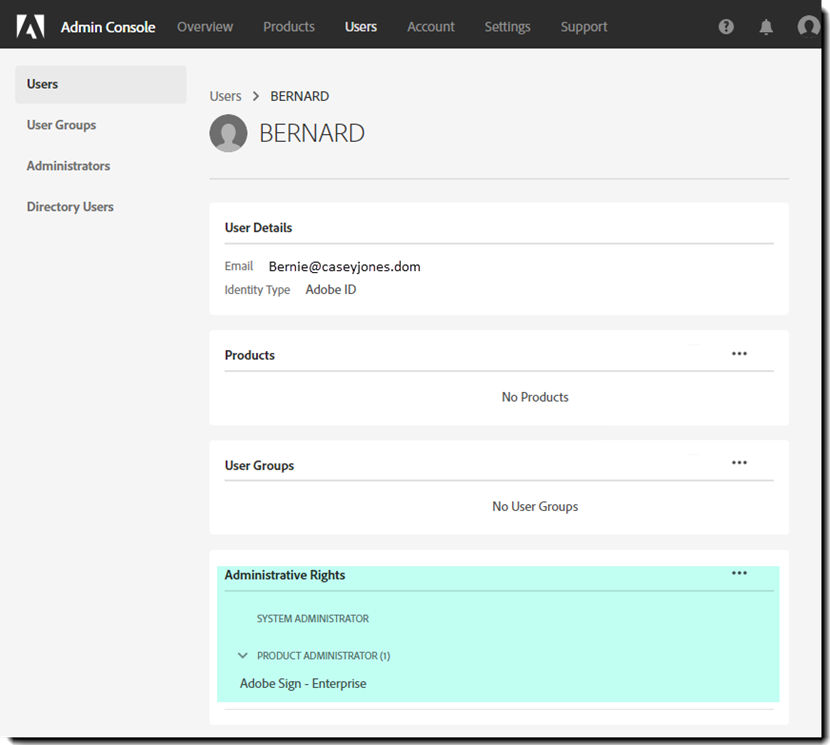The height and width of the screenshot is (745, 830).
Task: Open the Administrative Rights more options menu
Action: pos(739,573)
